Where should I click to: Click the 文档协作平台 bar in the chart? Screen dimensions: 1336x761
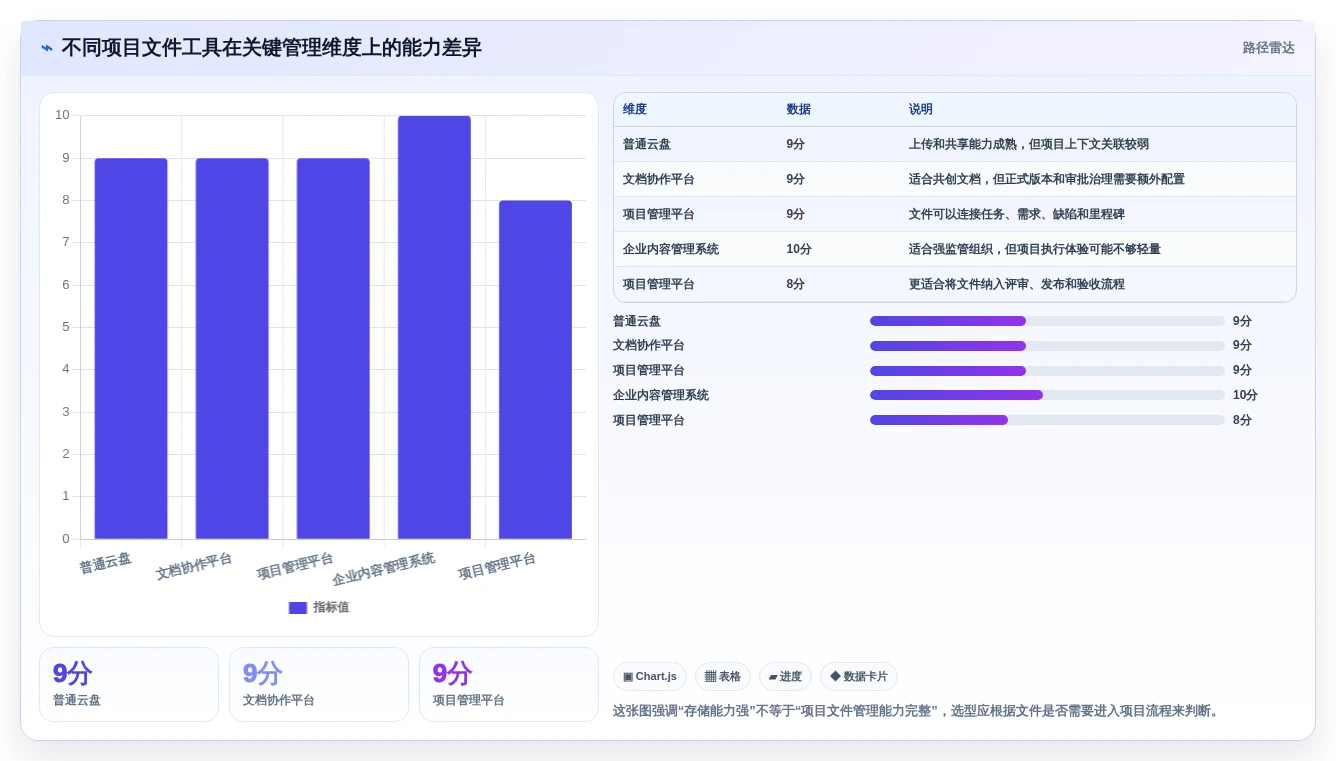(x=232, y=349)
